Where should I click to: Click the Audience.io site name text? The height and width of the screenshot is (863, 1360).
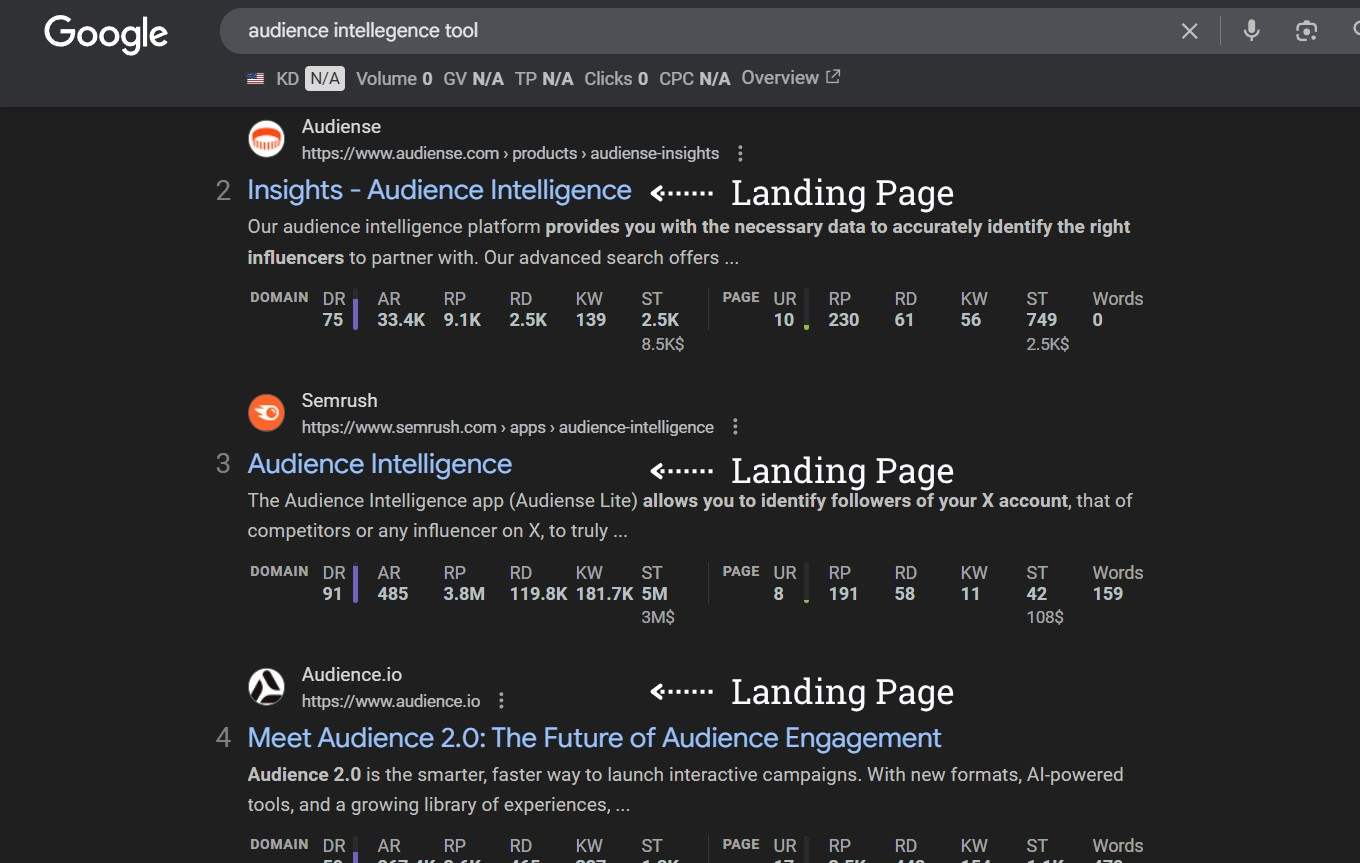coord(352,674)
